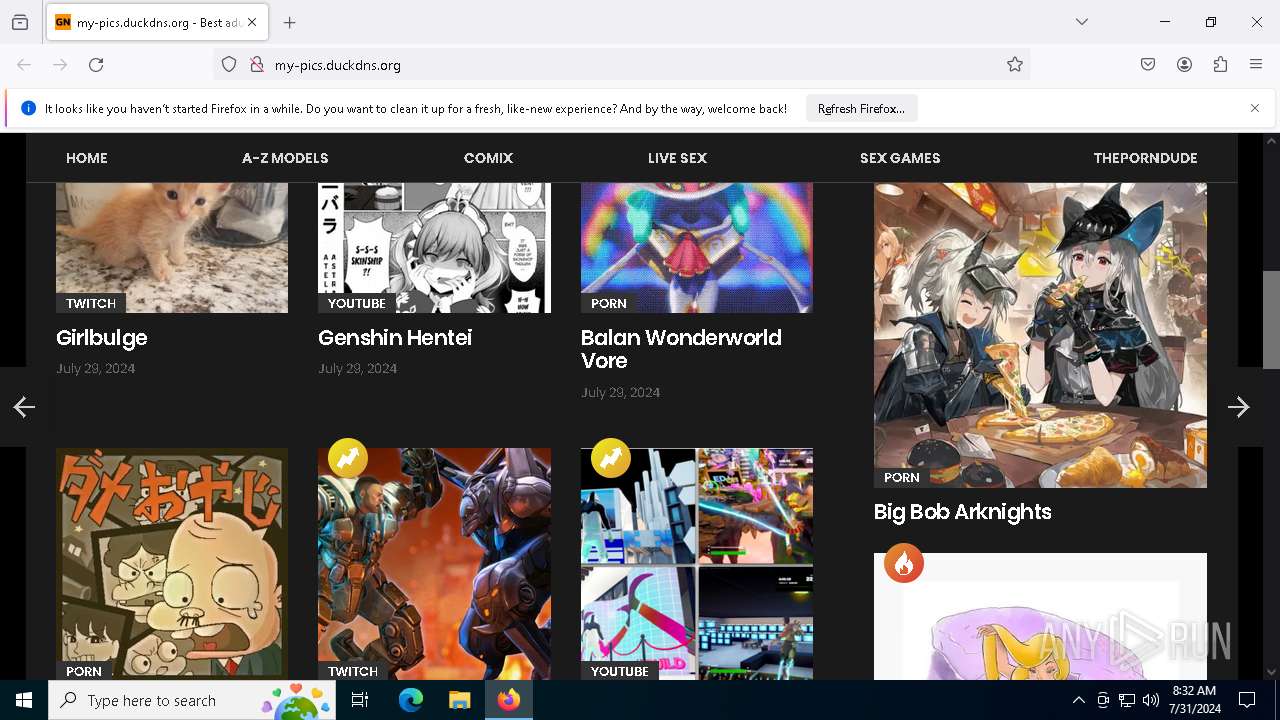Viewport: 1280px width, 720px height.
Task: Click the taskbar clock showing 8:32 AM
Action: point(1194,700)
